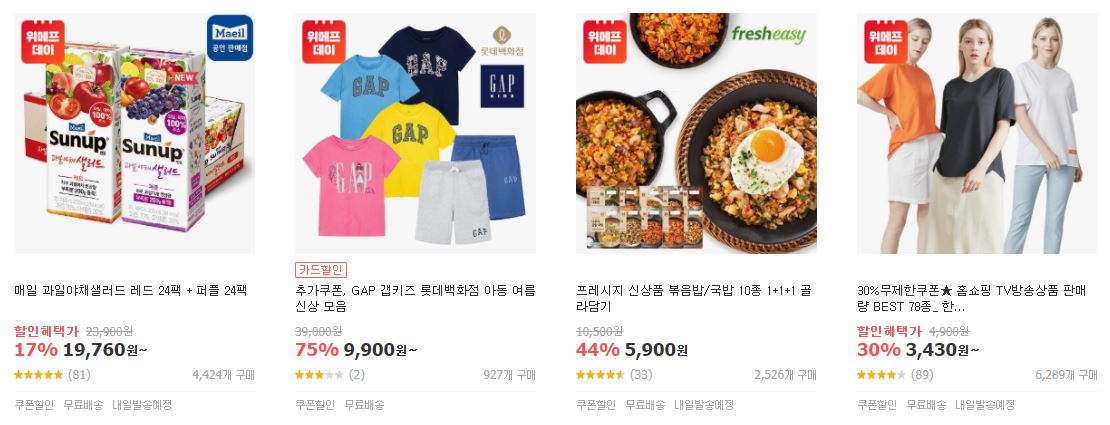Click the Maeil 공인 판매점 logo badge

pyautogui.click(x=229, y=38)
